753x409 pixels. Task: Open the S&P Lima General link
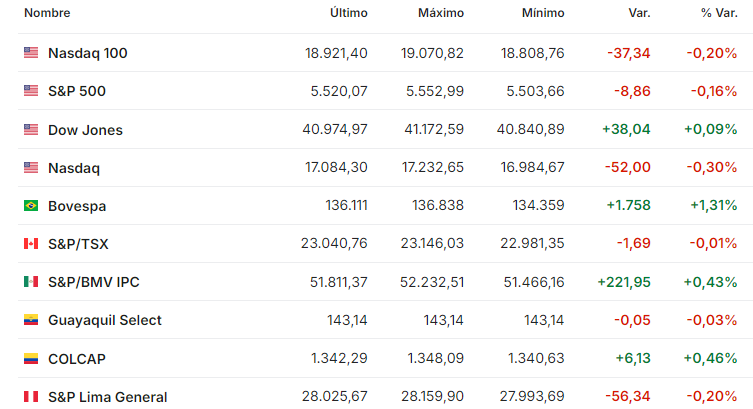(108, 397)
